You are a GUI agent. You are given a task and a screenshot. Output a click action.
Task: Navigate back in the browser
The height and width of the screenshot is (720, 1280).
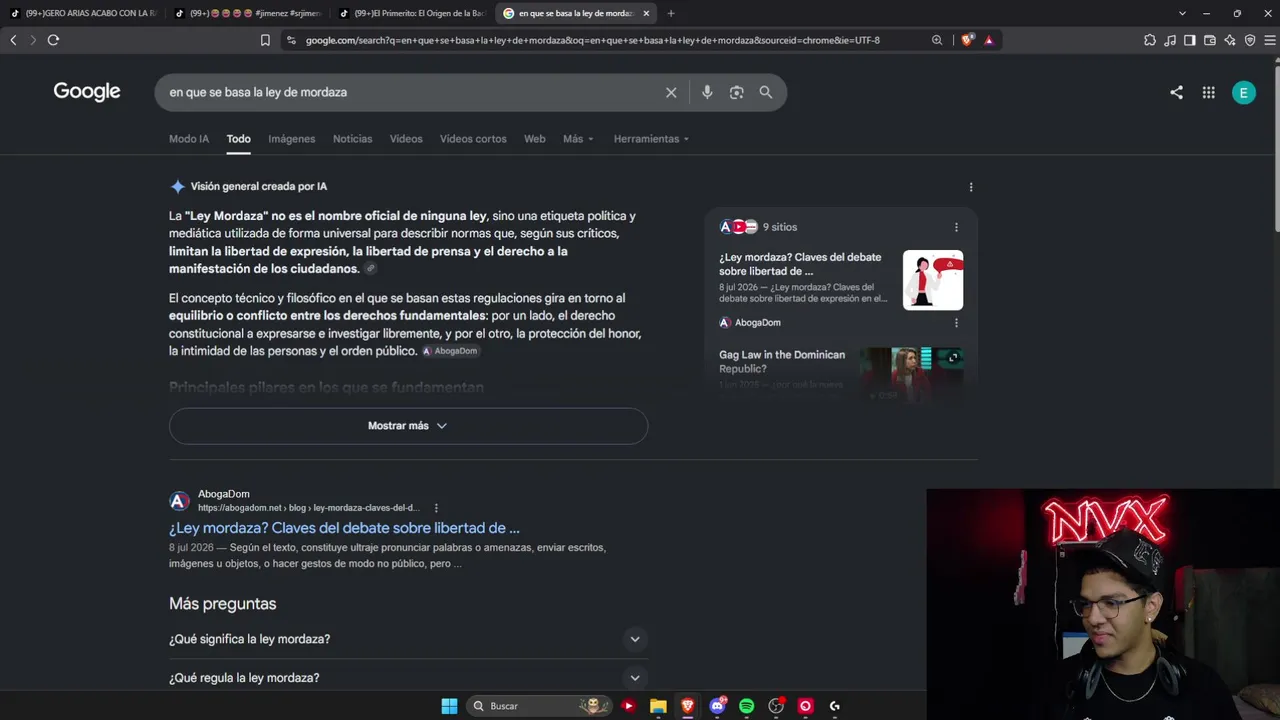(13, 40)
